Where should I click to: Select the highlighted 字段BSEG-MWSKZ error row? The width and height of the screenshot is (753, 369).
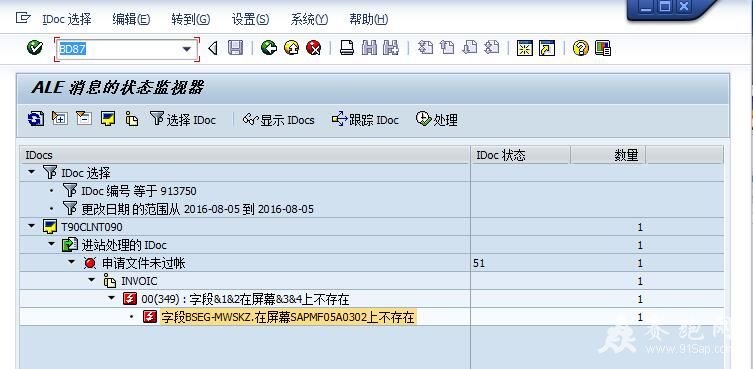(287, 317)
